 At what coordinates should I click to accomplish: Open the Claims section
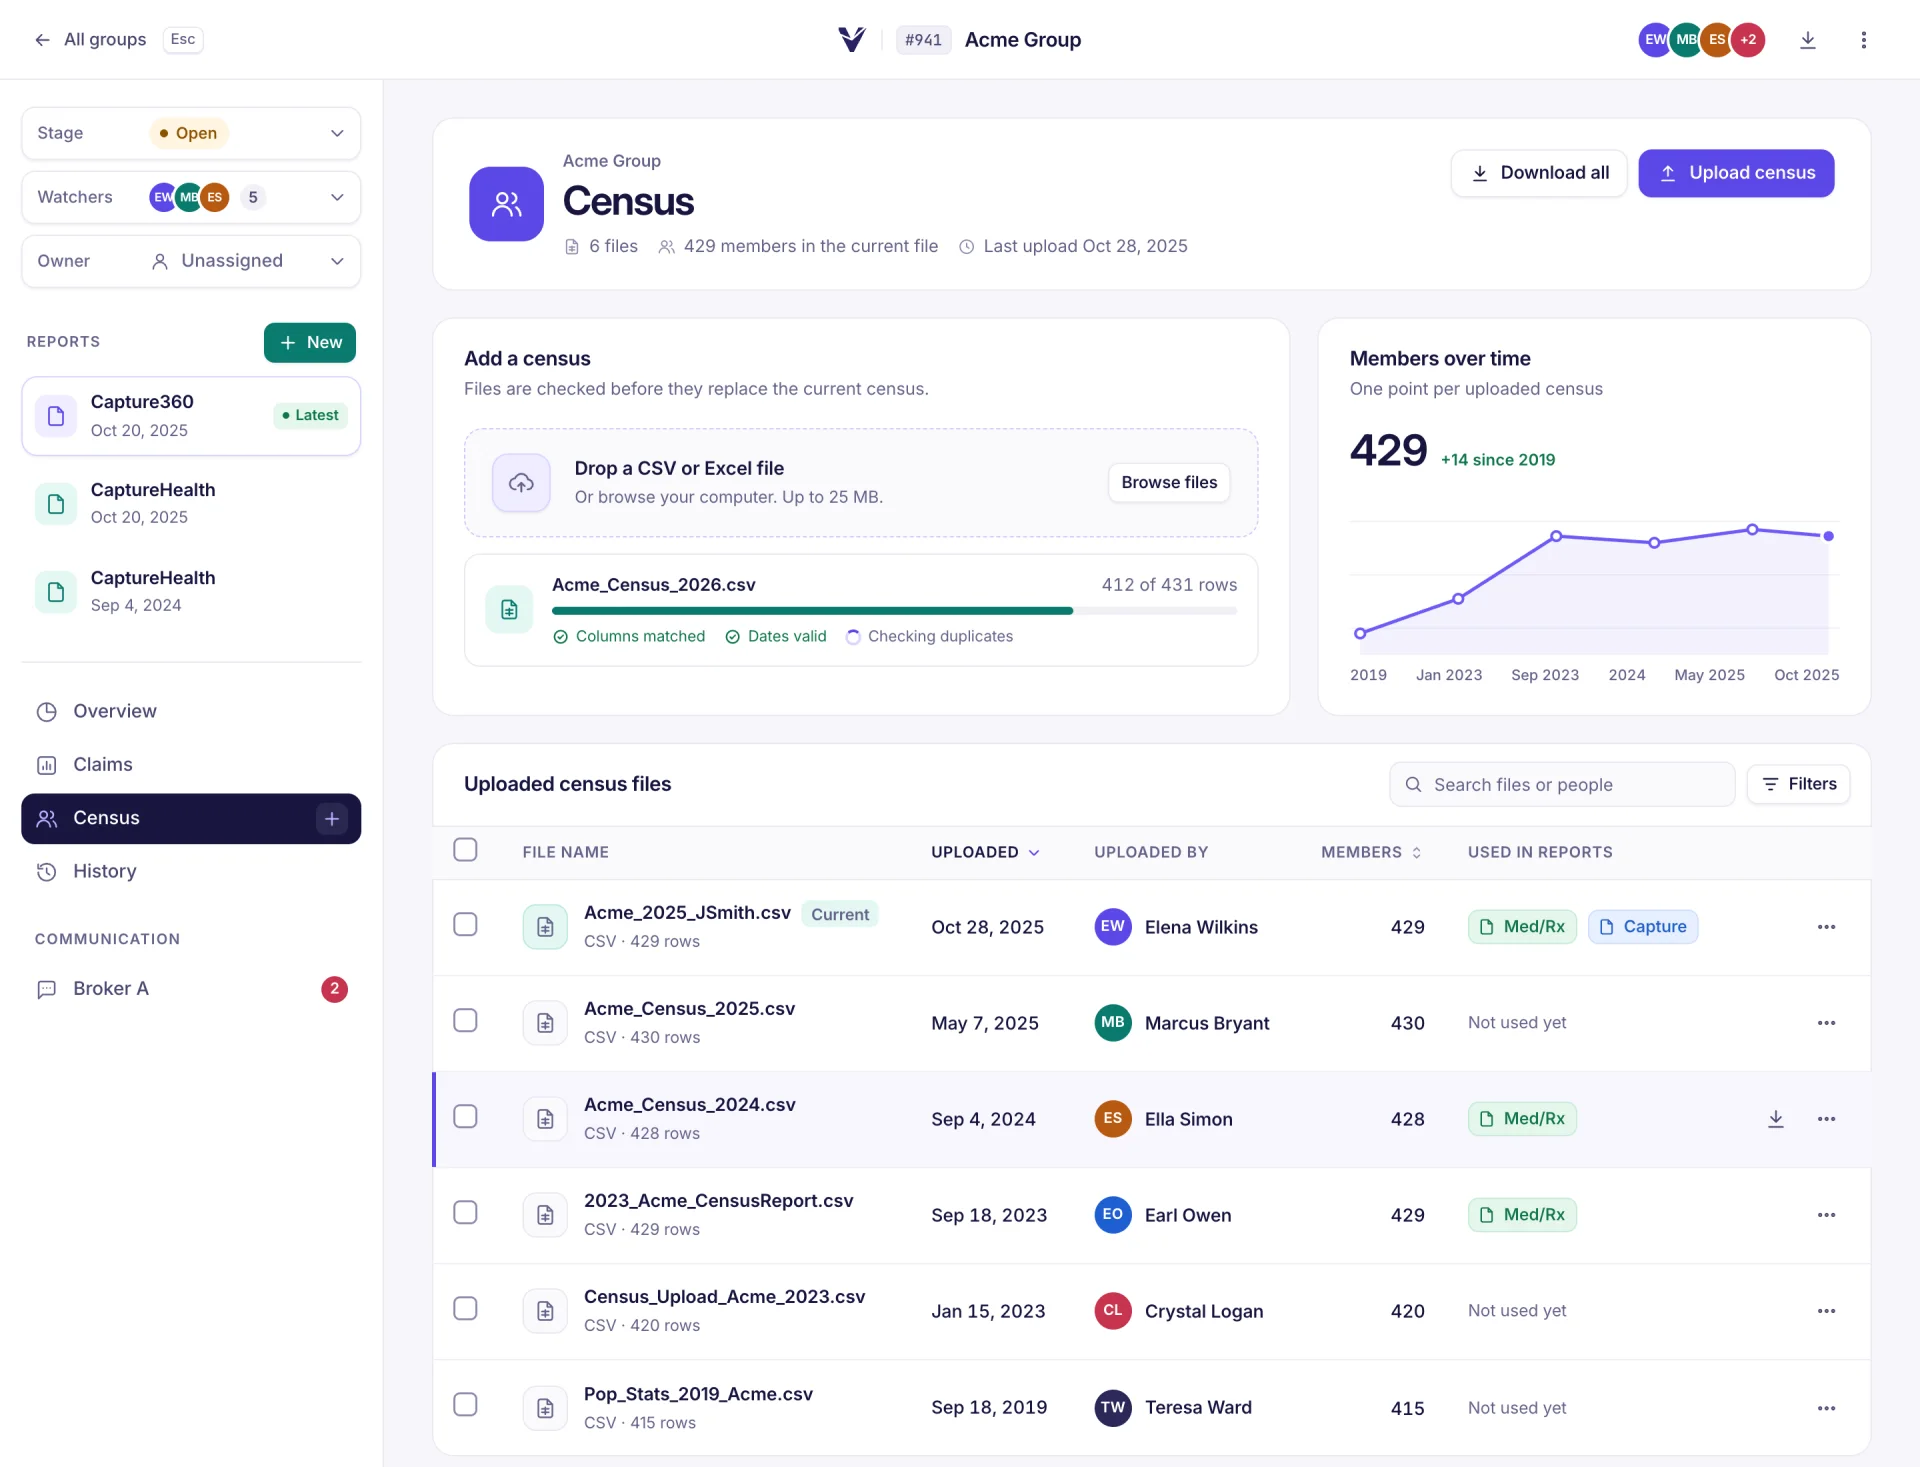tap(191, 765)
